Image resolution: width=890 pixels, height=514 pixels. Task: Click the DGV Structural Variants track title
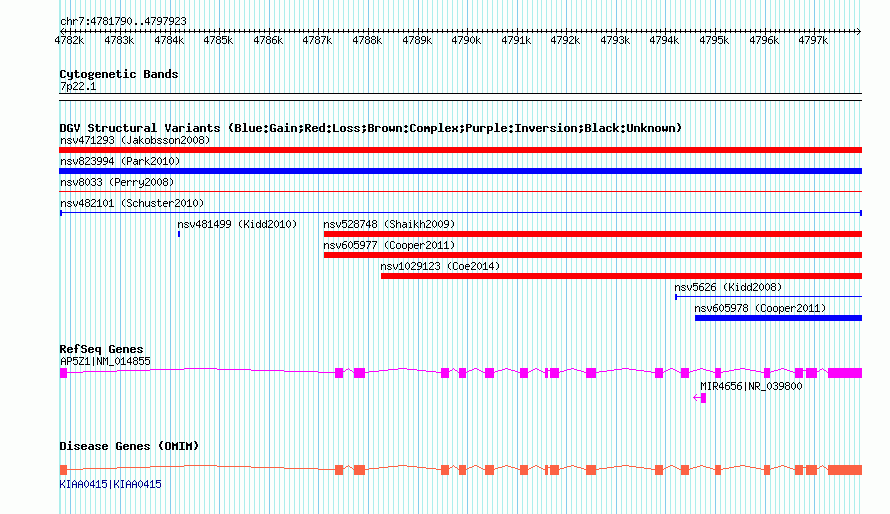370,128
